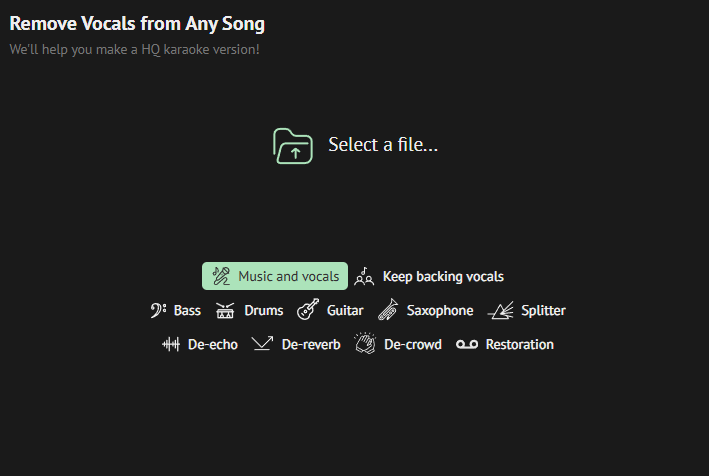The height and width of the screenshot is (476, 709).
Task: Click the folder upload icon
Action: pos(293,146)
